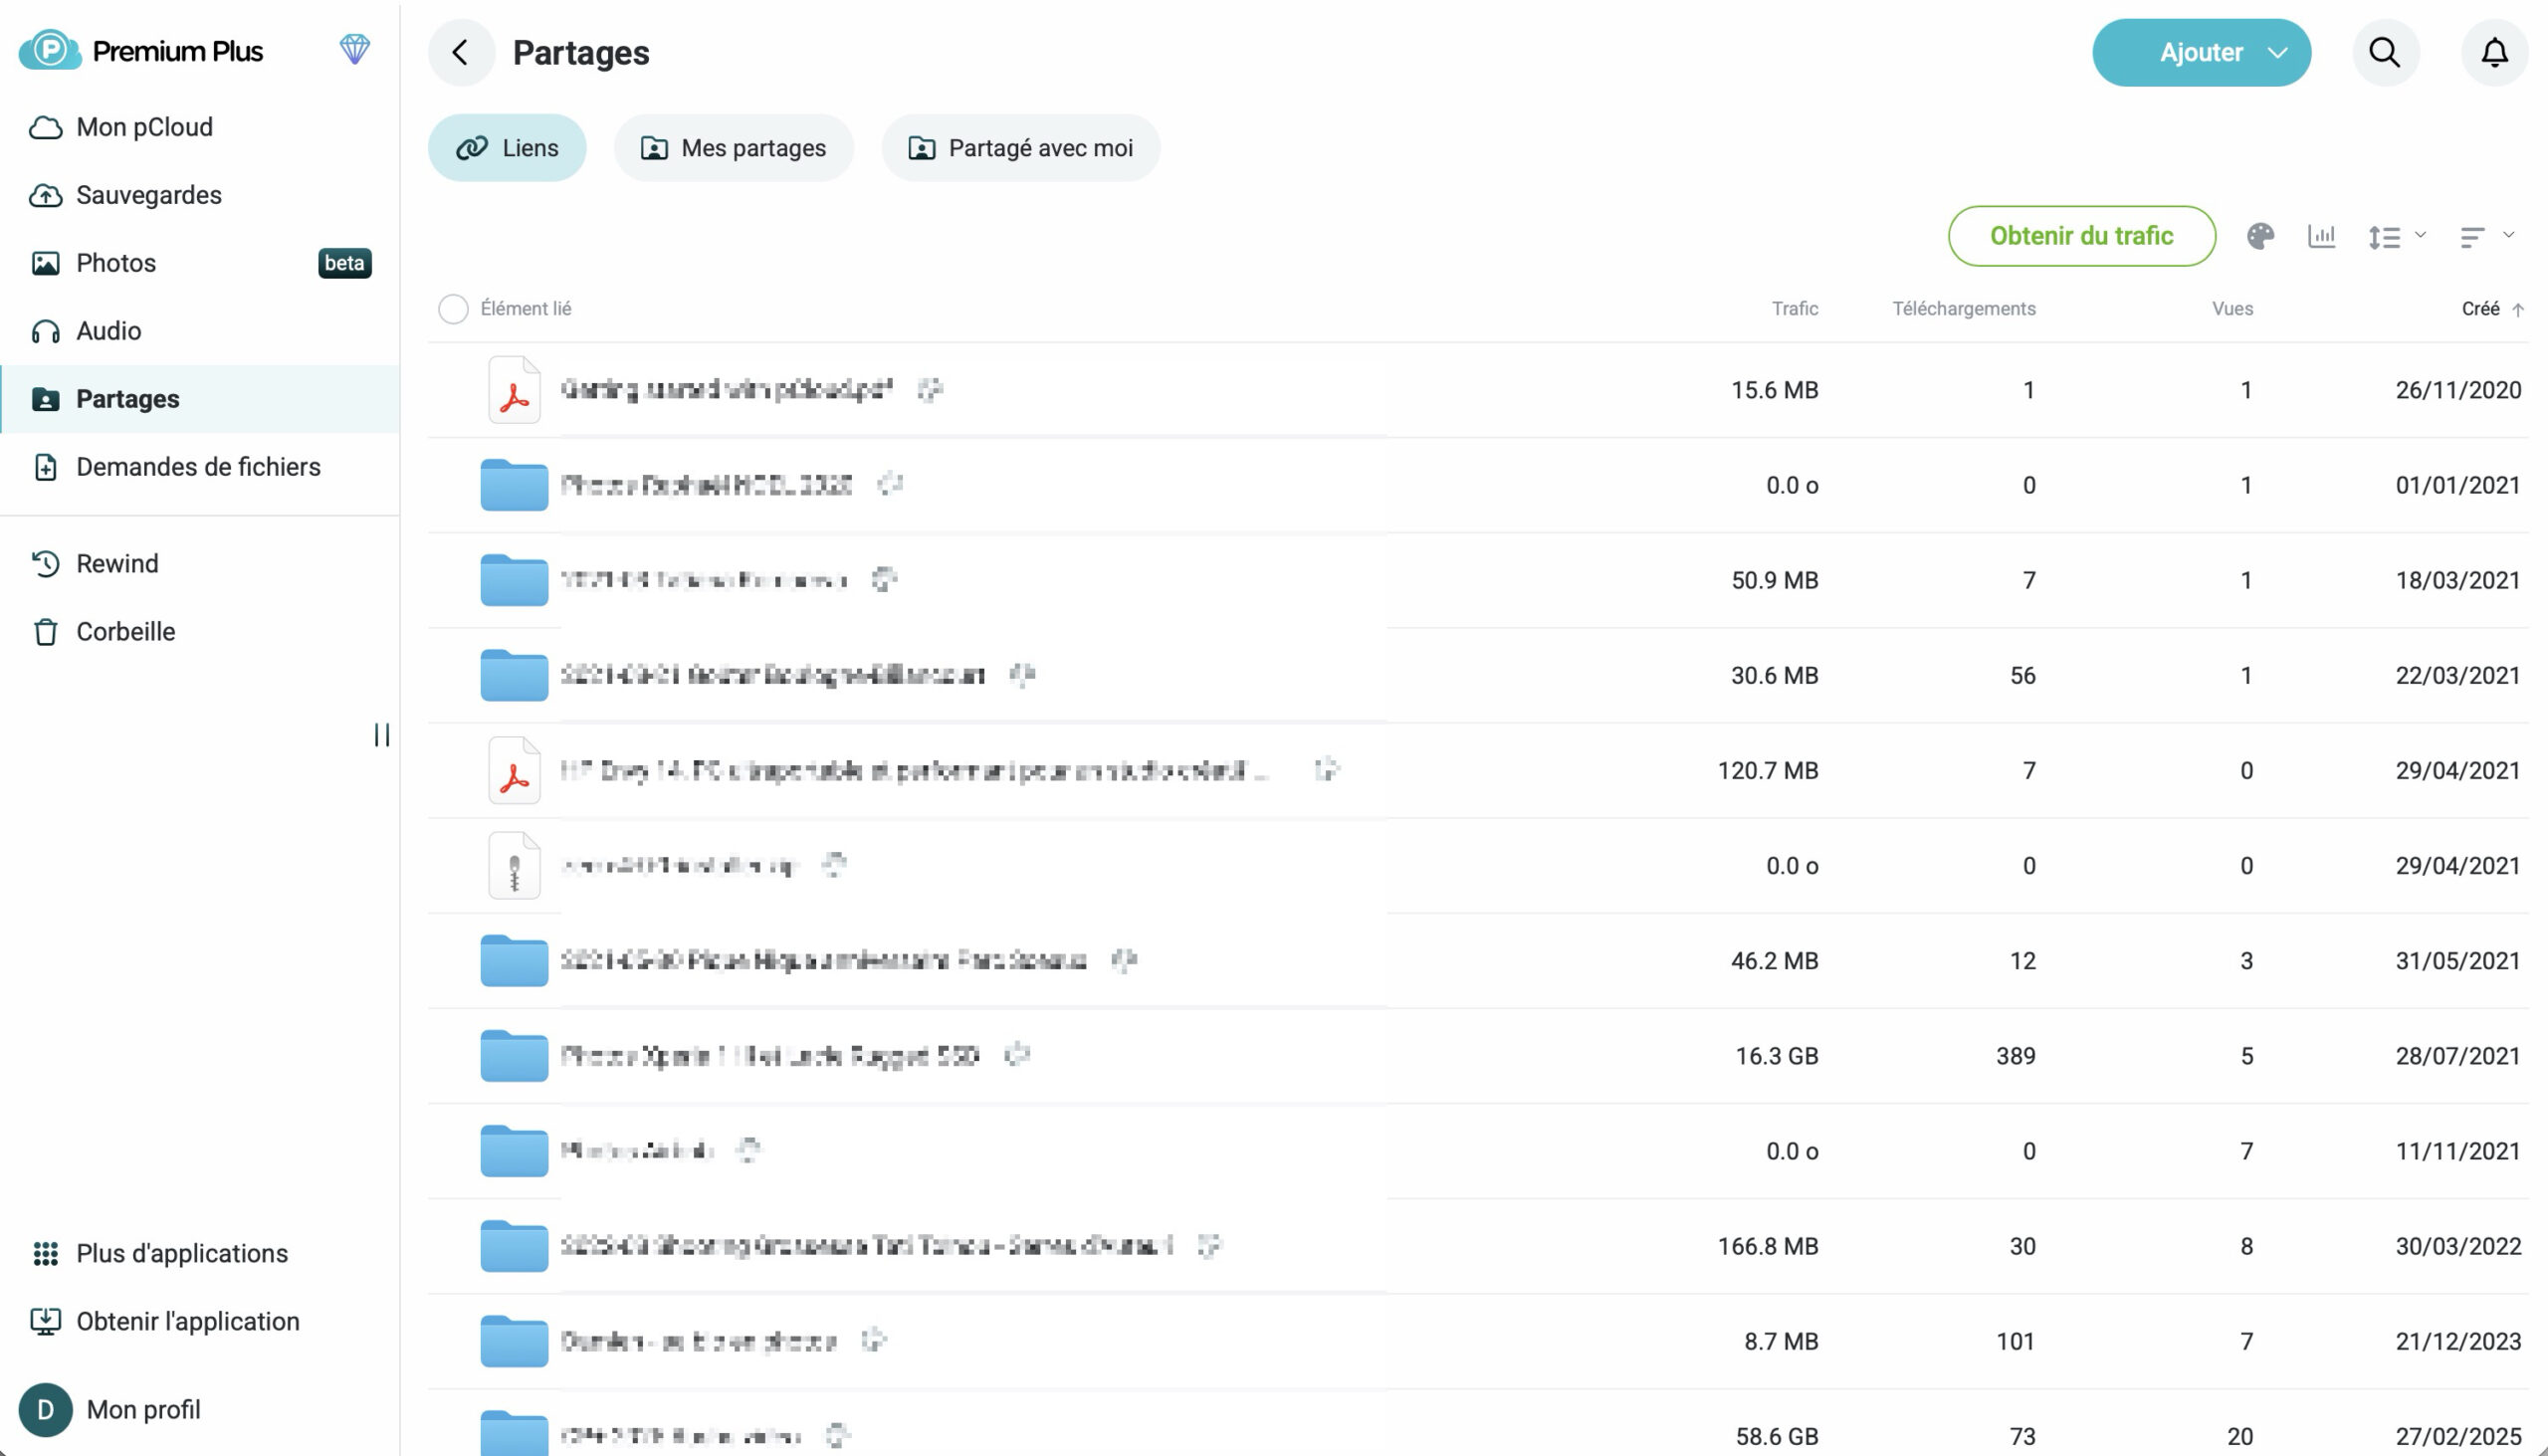Click the notifications bell icon
Viewport: 2548px width, 1456px height.
point(2494,52)
